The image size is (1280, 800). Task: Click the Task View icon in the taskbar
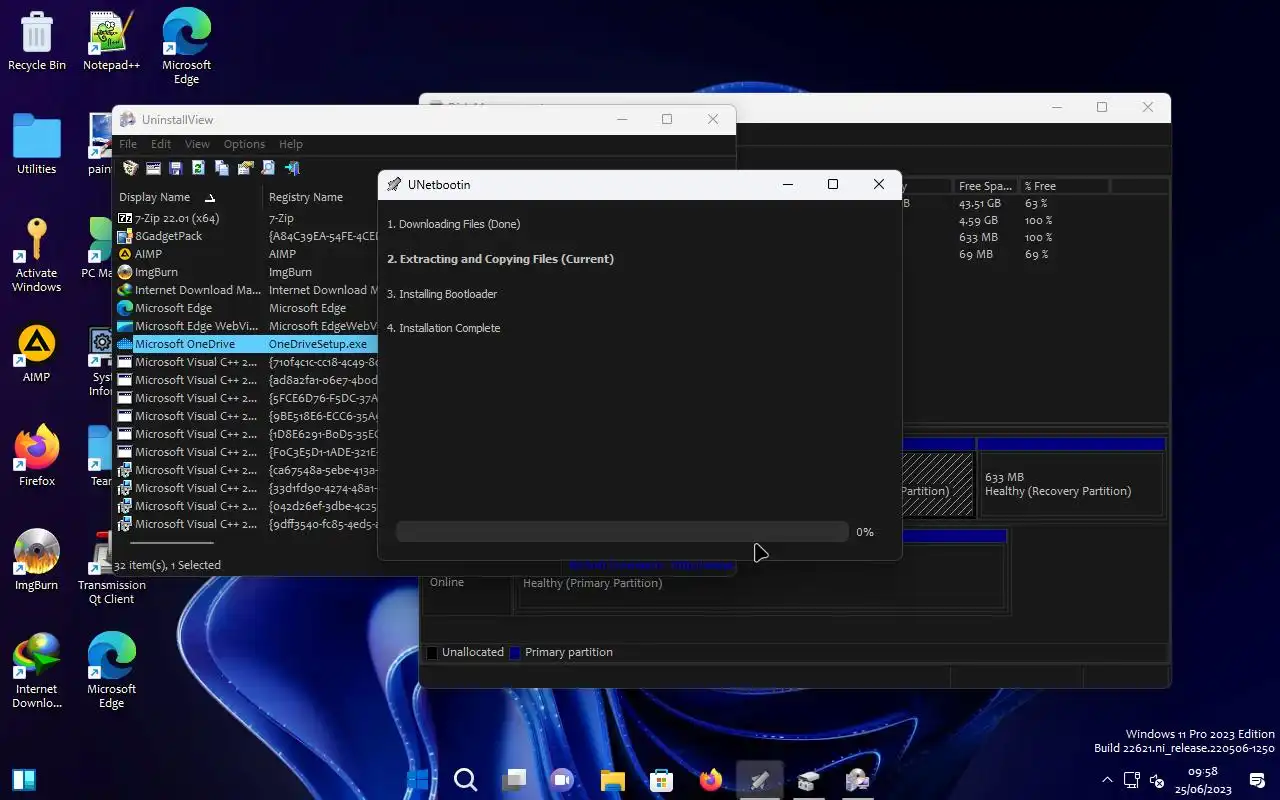[x=514, y=780]
